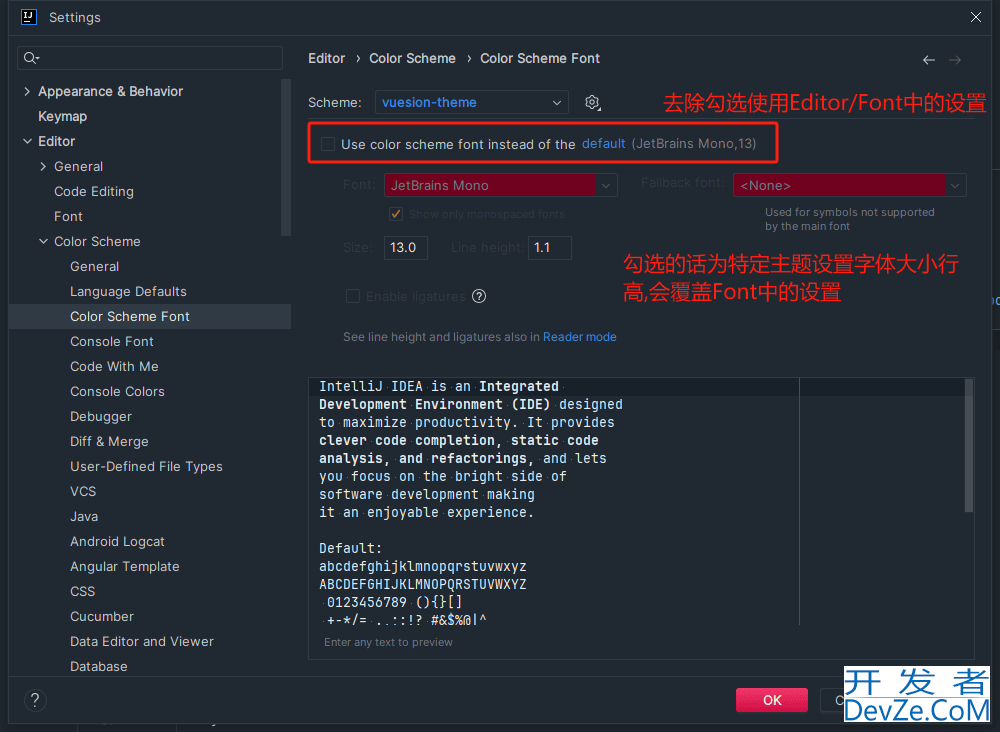Open the Font settings page
Image resolution: width=1000 pixels, height=732 pixels.
point(68,217)
